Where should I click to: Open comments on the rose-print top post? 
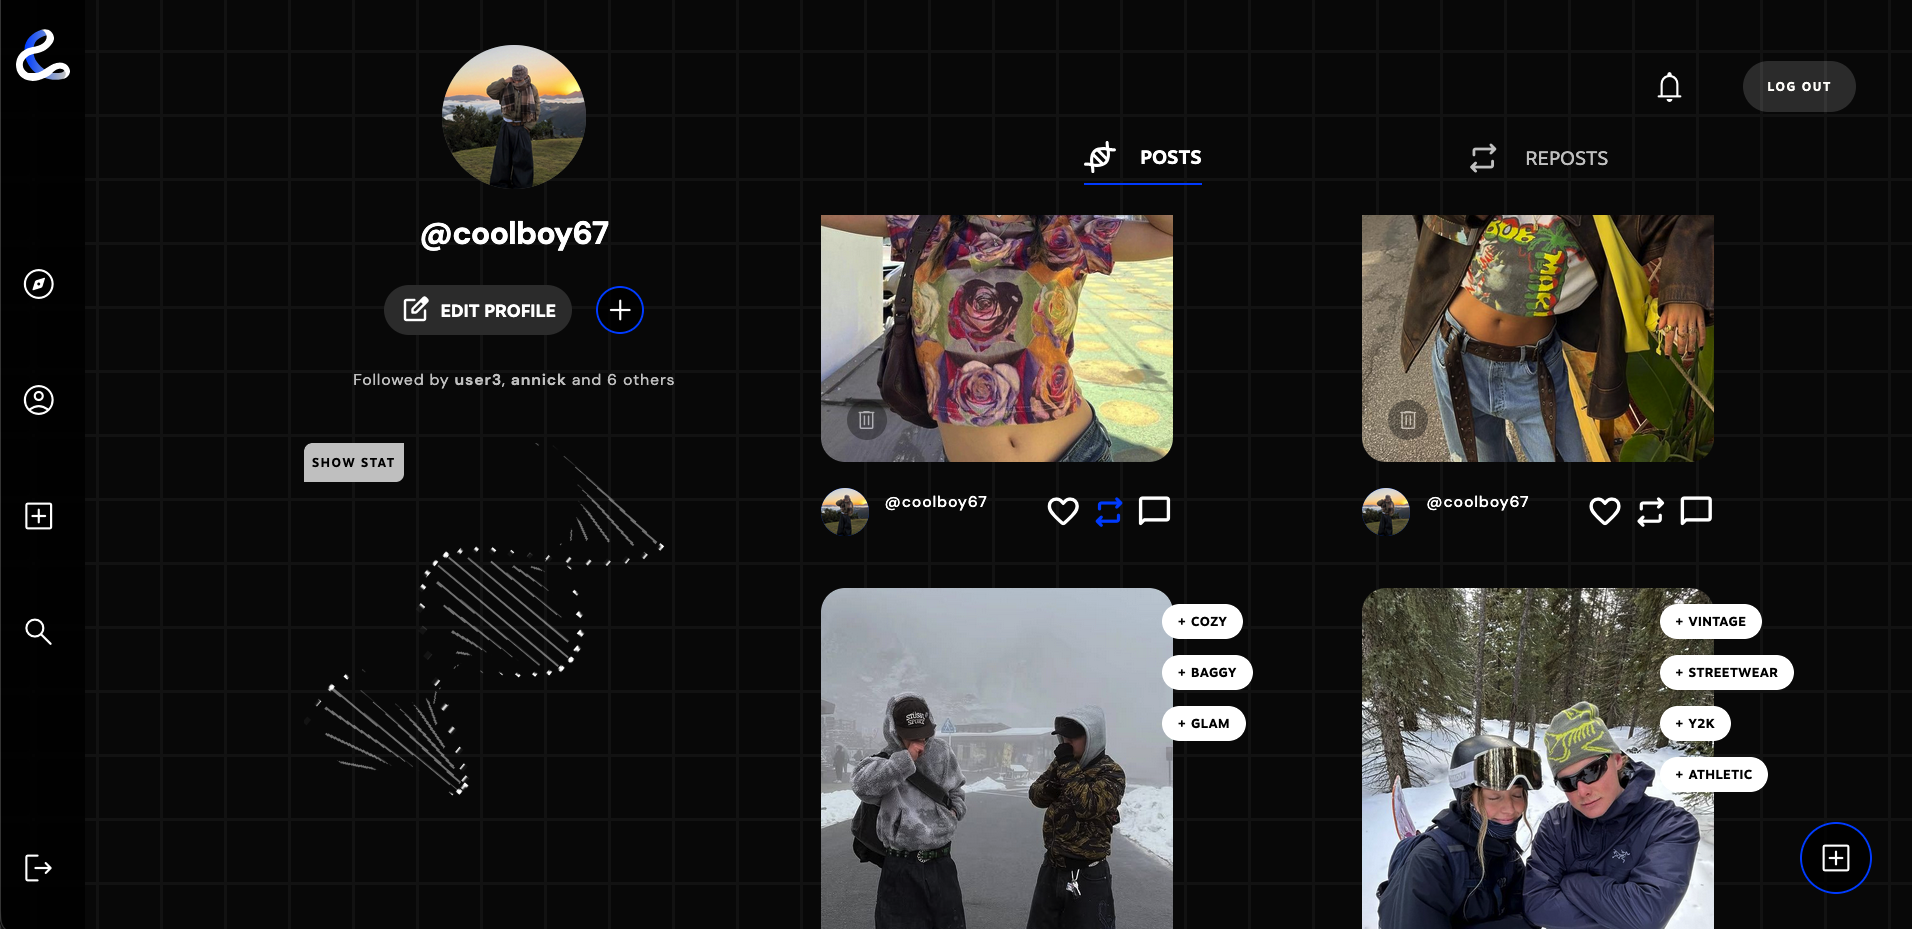1155,511
